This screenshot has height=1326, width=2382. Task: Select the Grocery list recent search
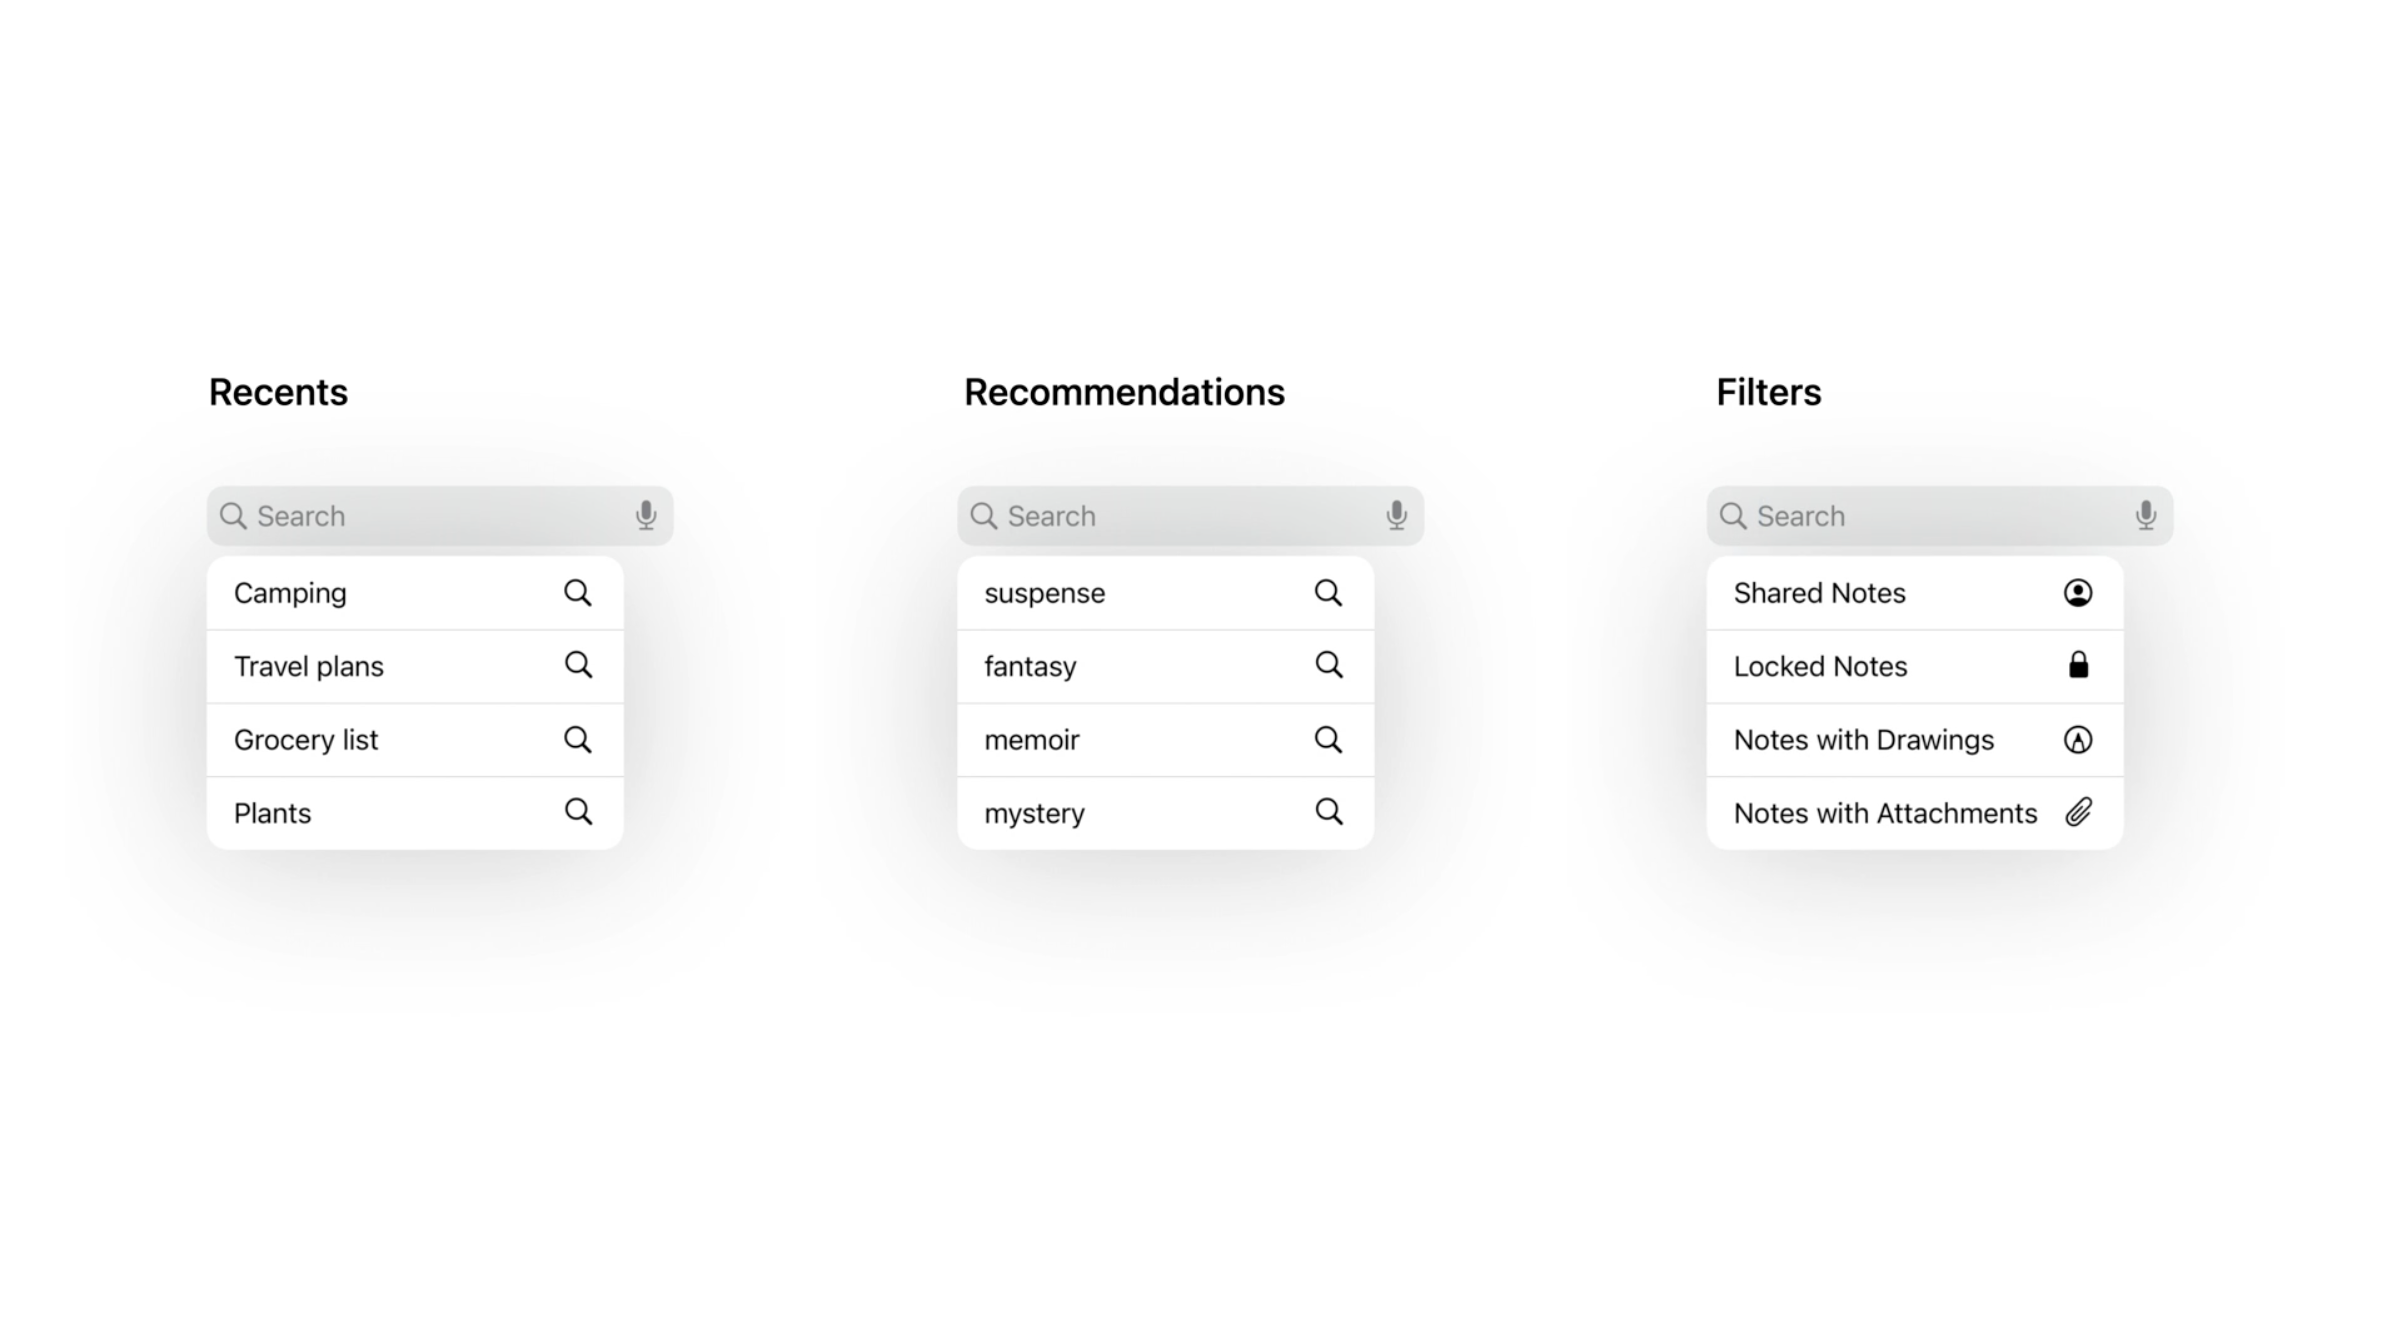[x=306, y=740]
